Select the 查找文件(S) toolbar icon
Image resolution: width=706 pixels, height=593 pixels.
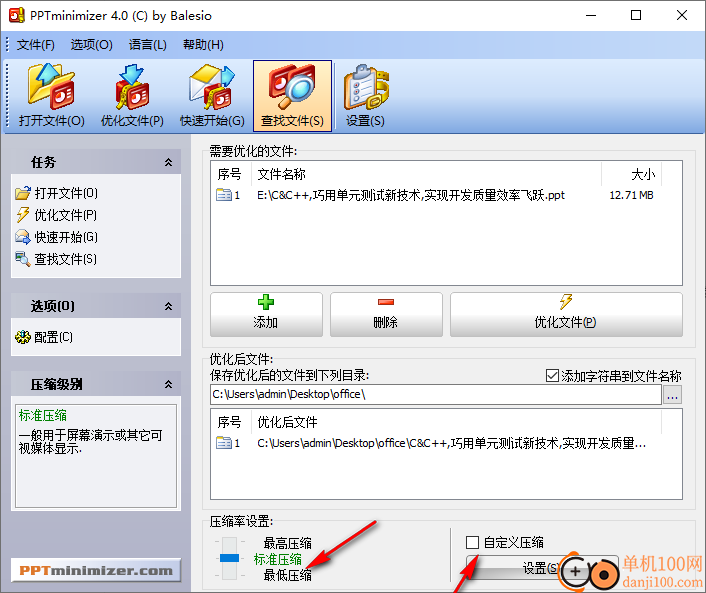coord(292,96)
